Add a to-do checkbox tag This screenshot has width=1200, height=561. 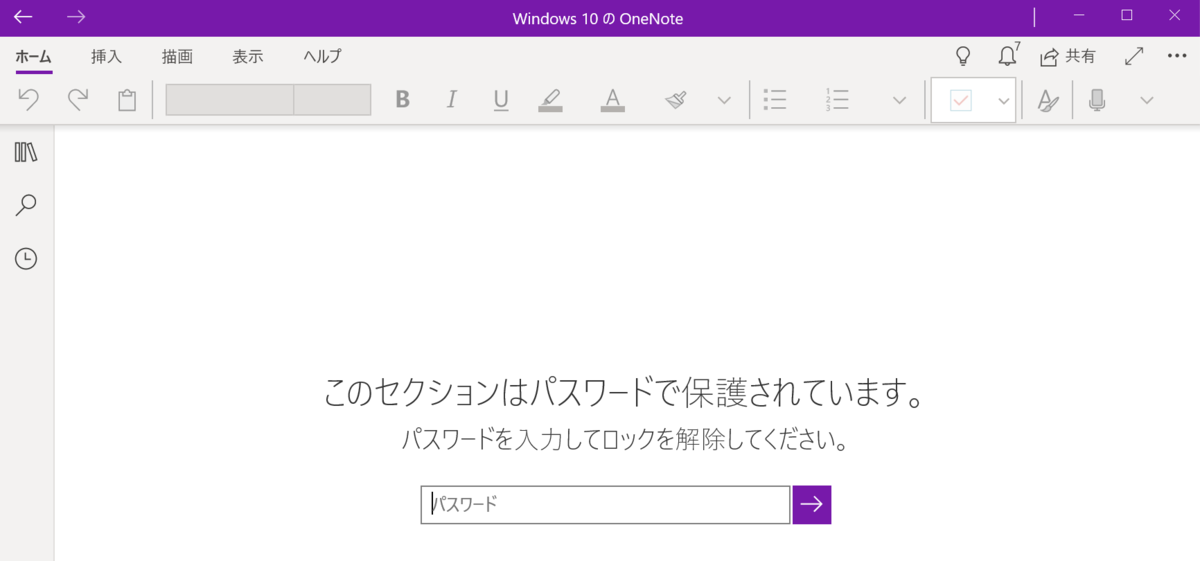click(x=961, y=100)
